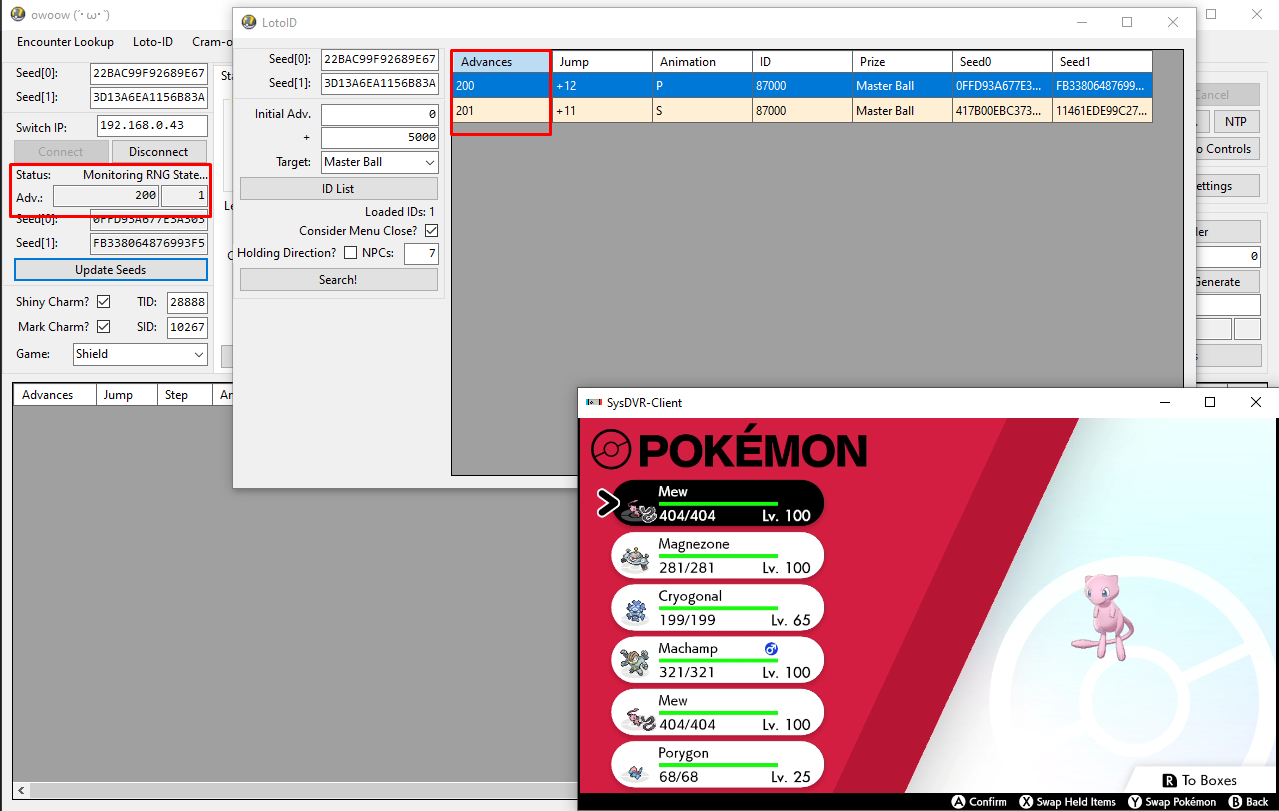Minimize the LotoID window

1081,22
